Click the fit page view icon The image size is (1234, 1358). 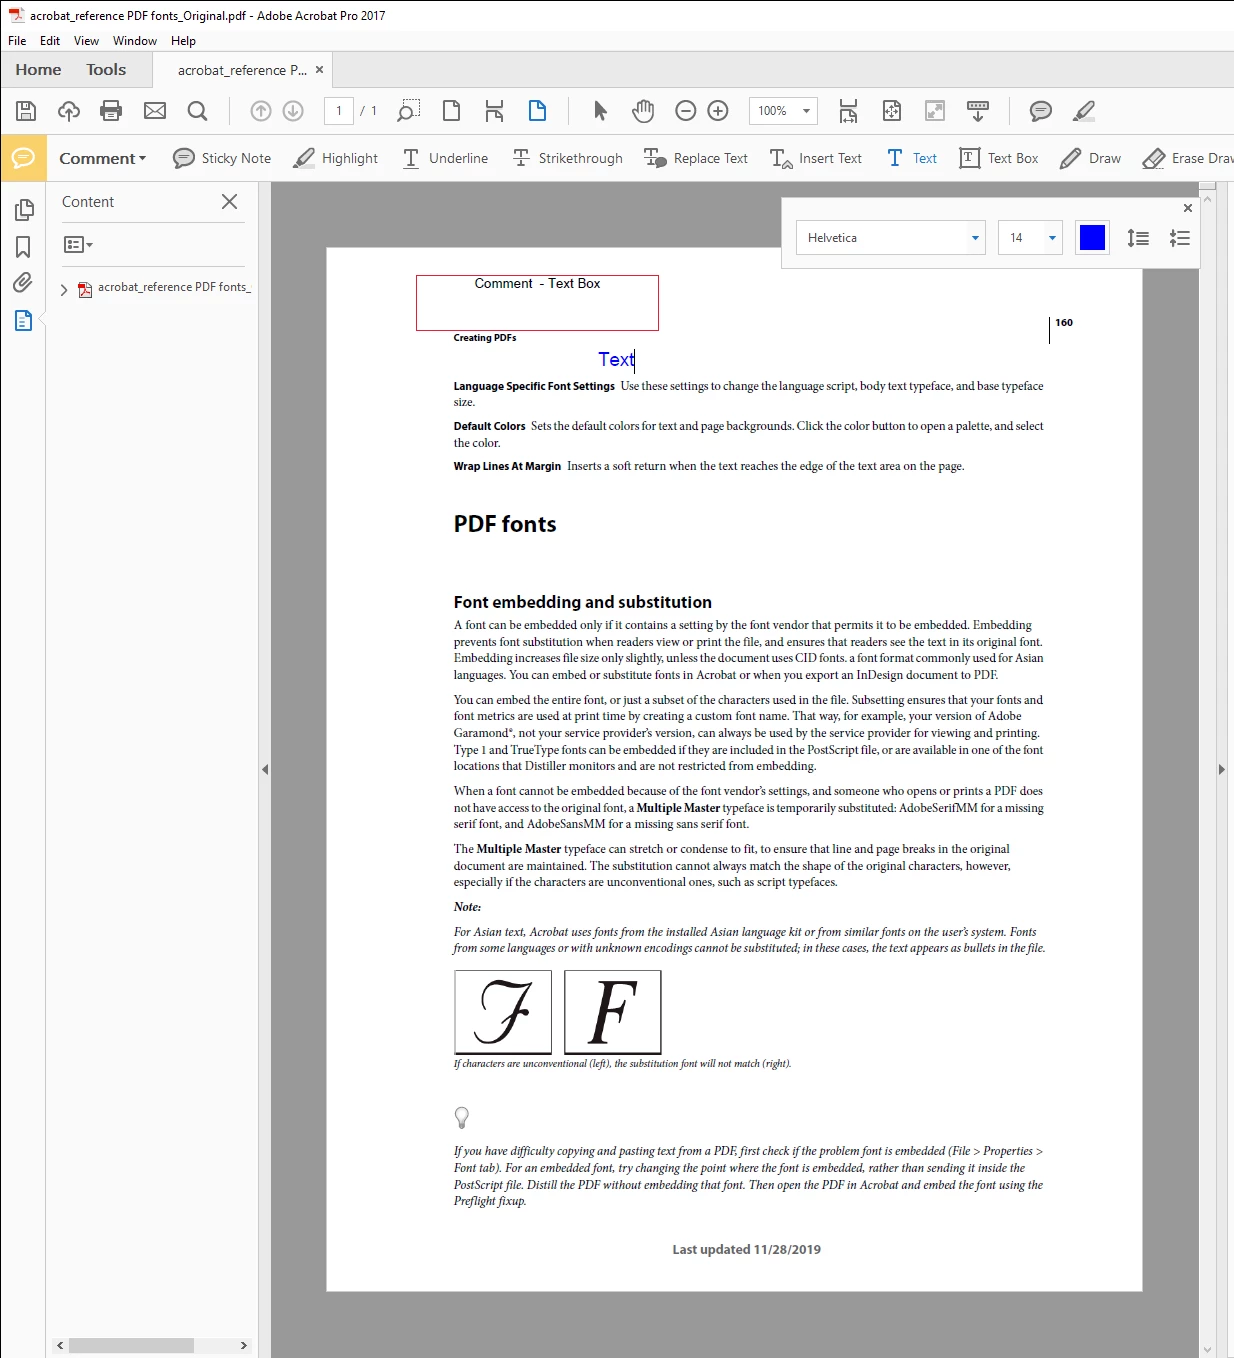click(x=892, y=111)
